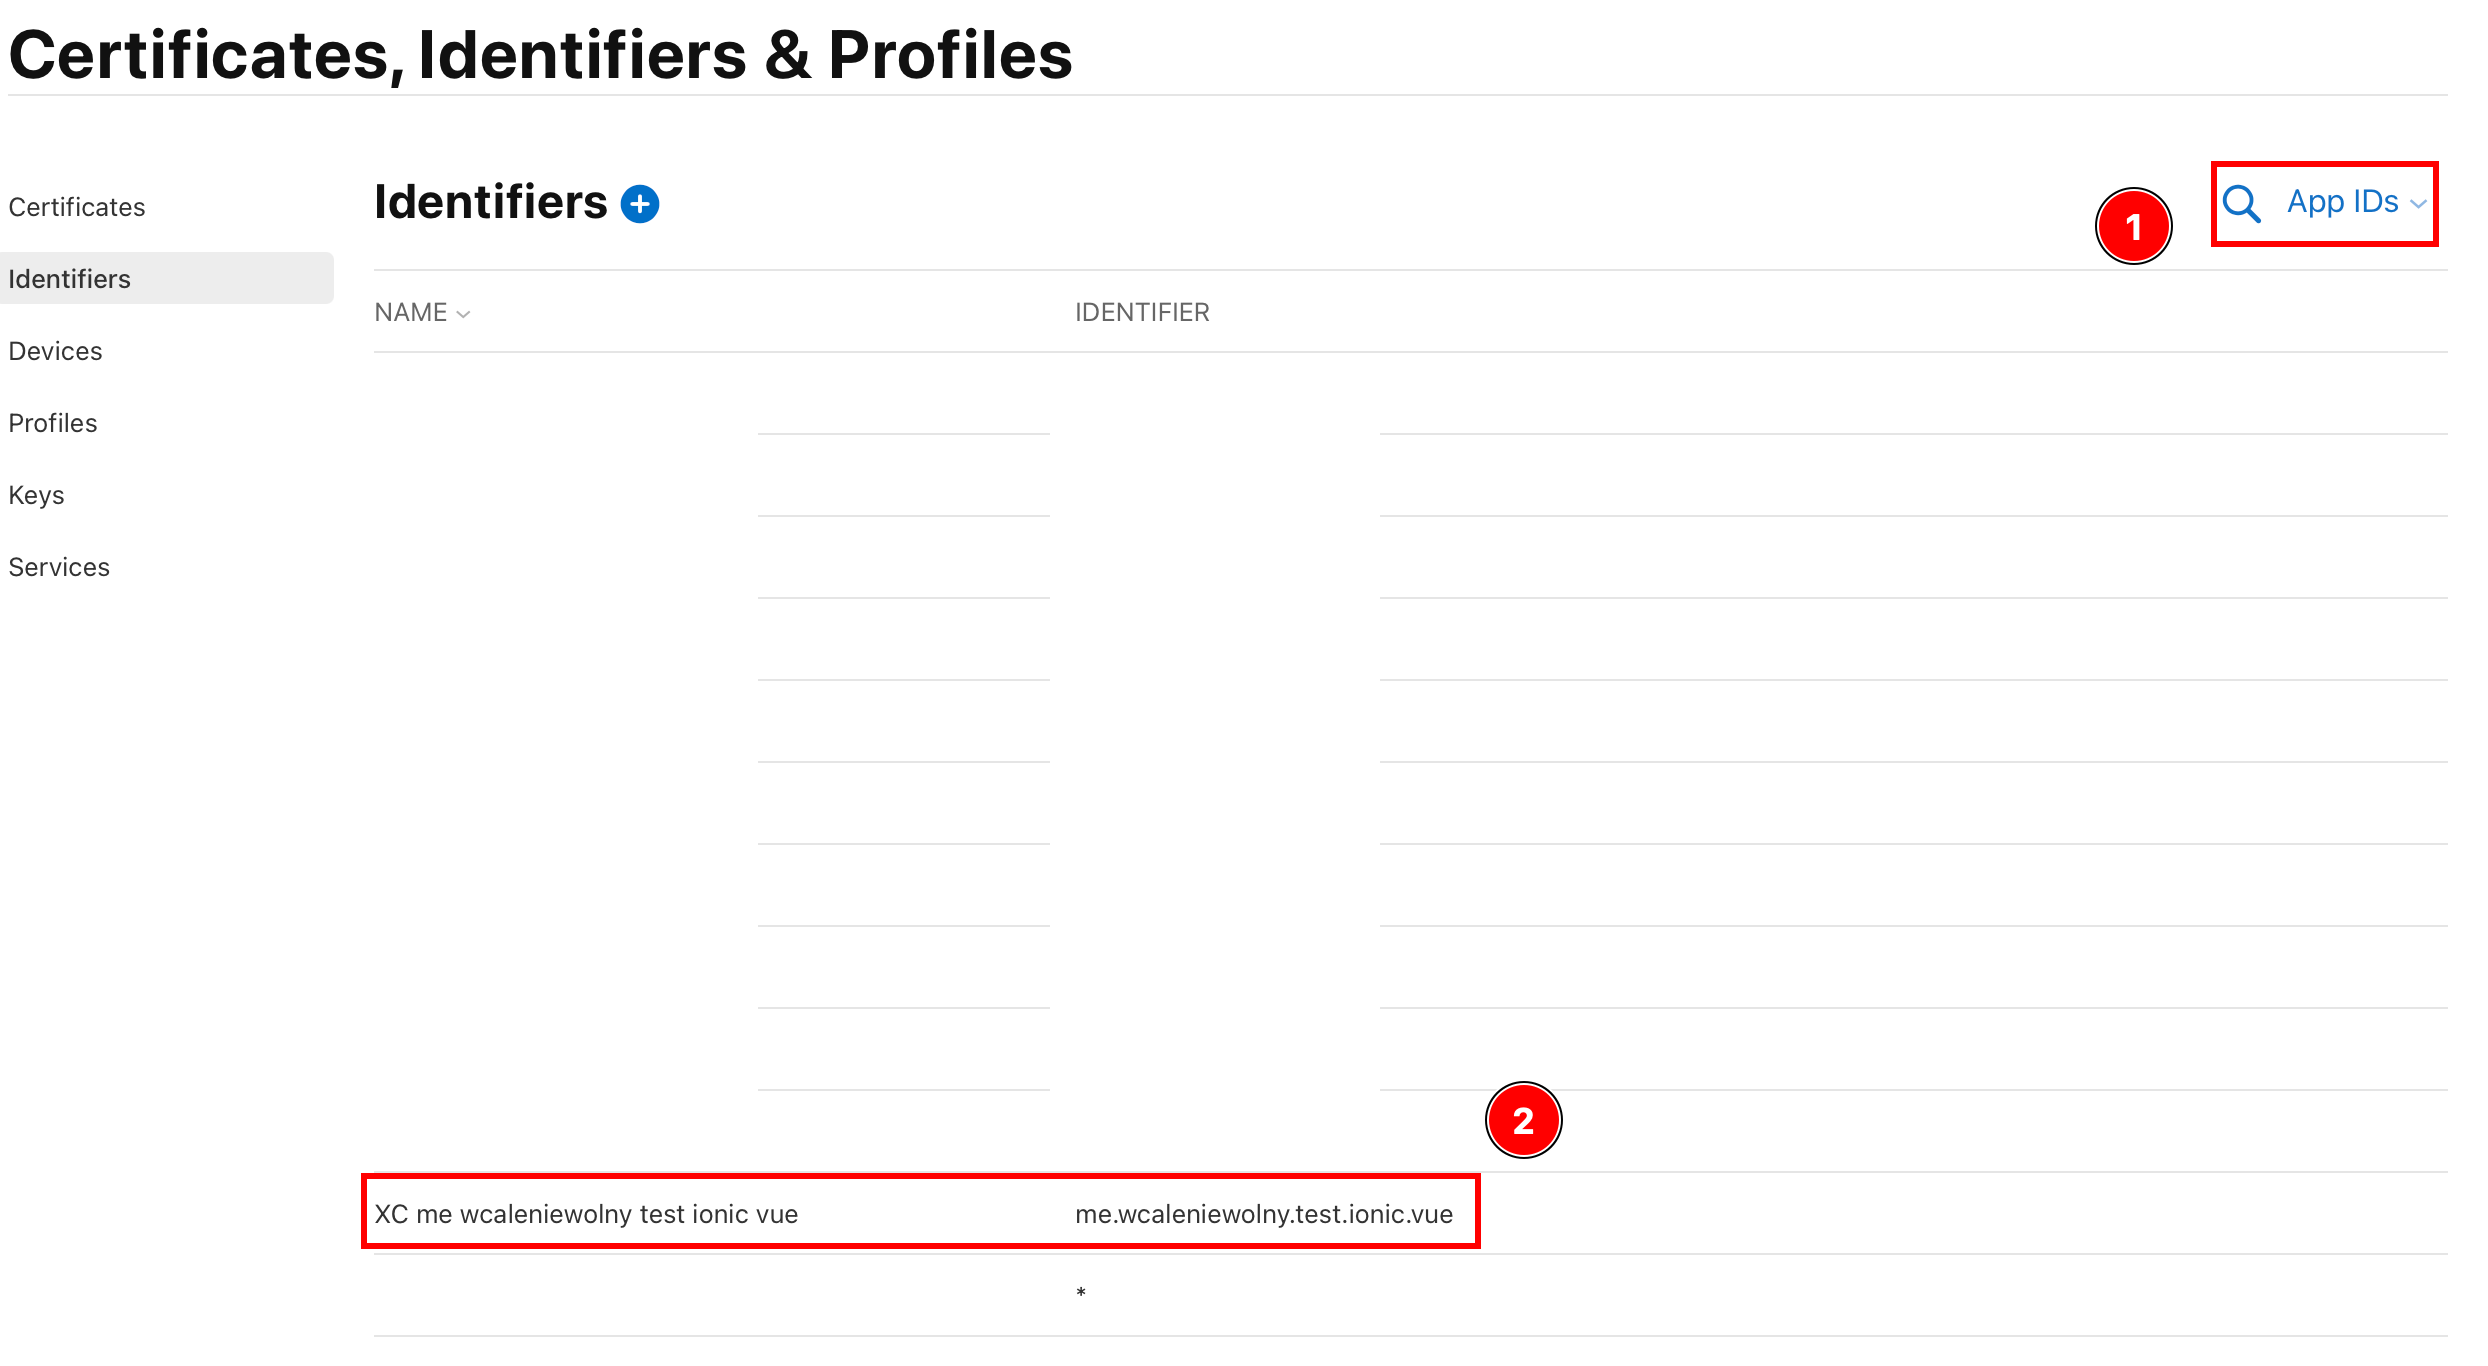Open the Services section

(59, 567)
